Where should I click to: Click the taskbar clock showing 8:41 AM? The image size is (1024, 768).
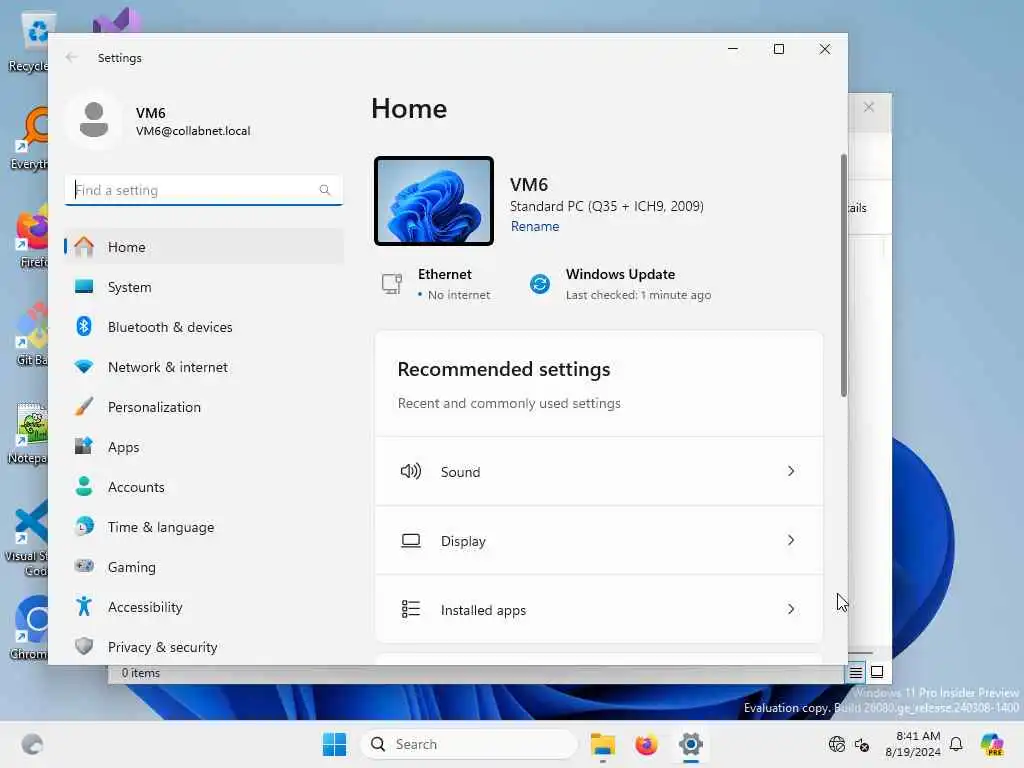tap(913, 744)
